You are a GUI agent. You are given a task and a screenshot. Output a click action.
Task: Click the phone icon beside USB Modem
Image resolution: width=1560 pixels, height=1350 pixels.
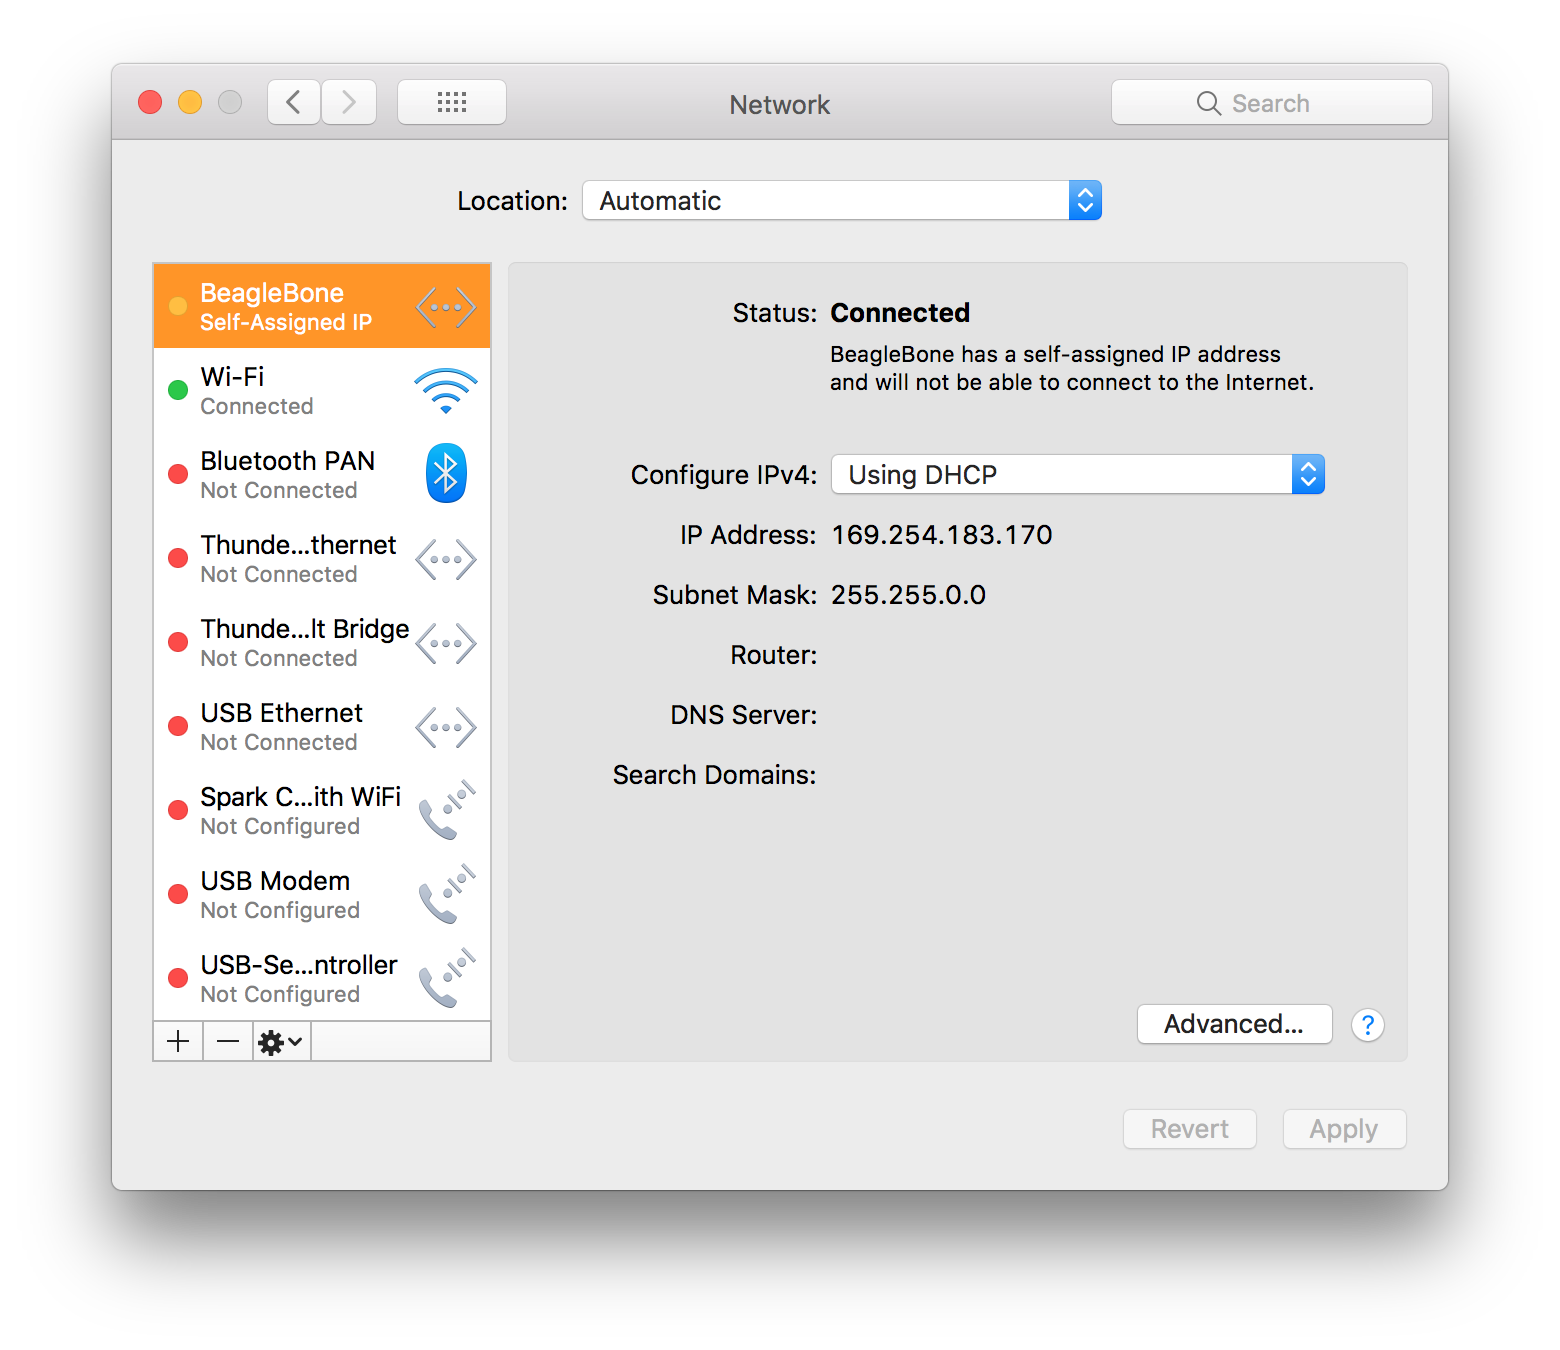click(x=446, y=894)
